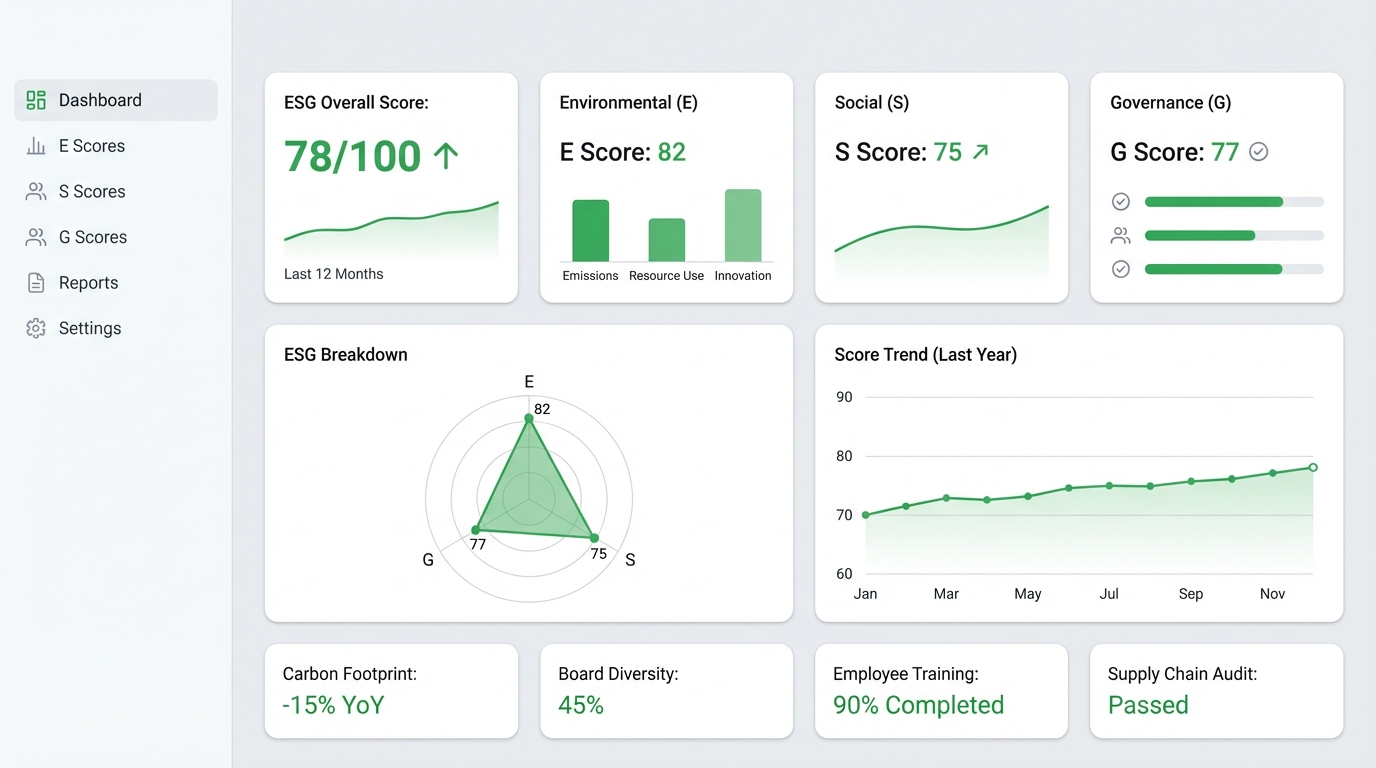Click the bottom check circle in Governance list
1376x768 pixels.
pos(1121,269)
